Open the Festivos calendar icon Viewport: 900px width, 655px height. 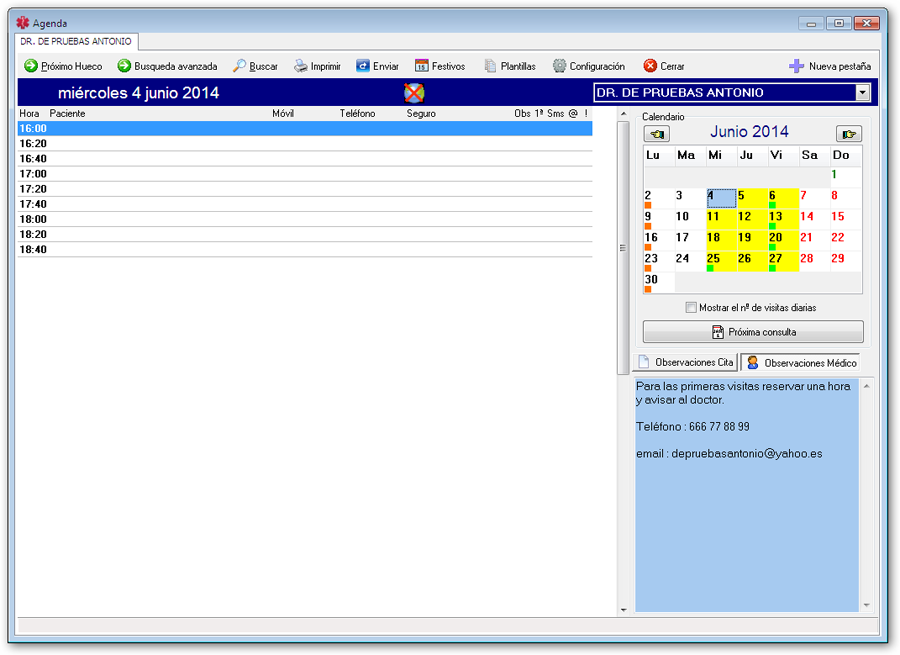[422, 66]
